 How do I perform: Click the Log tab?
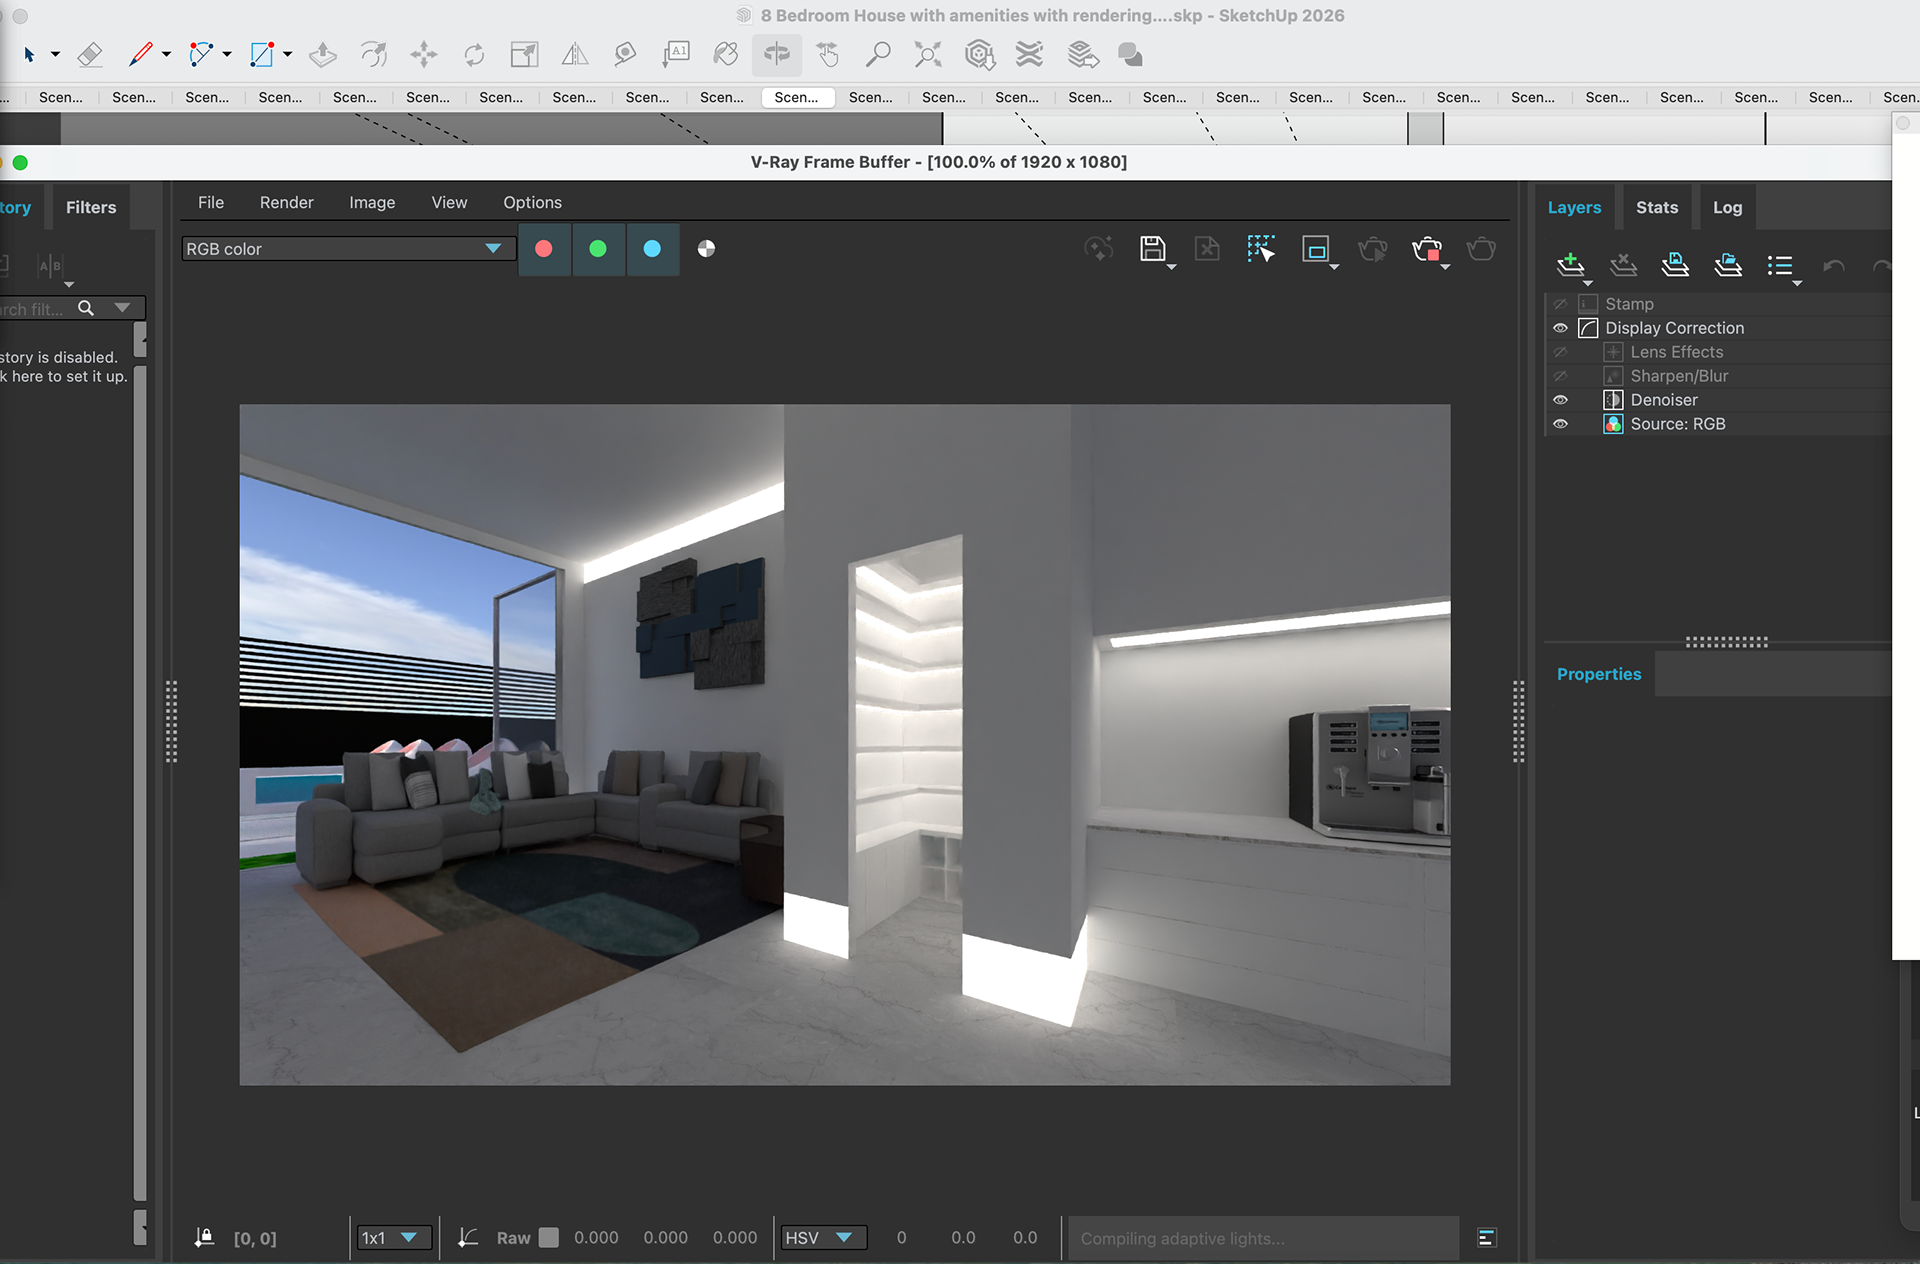[1727, 207]
